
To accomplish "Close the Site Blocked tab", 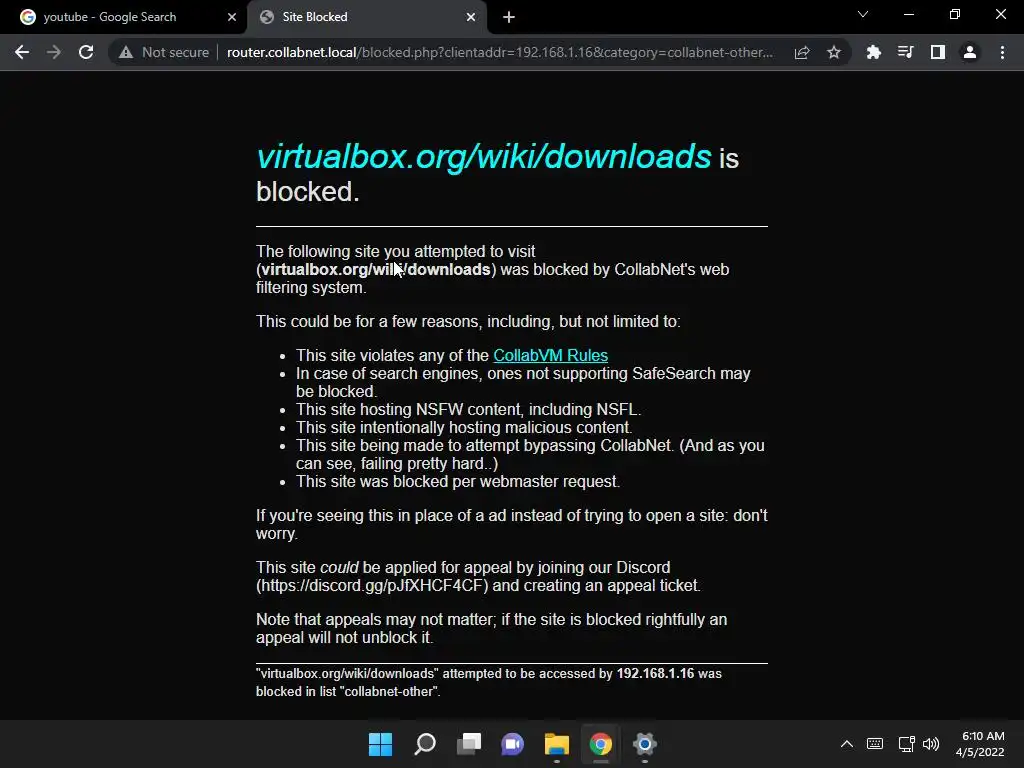I will click(x=471, y=17).
